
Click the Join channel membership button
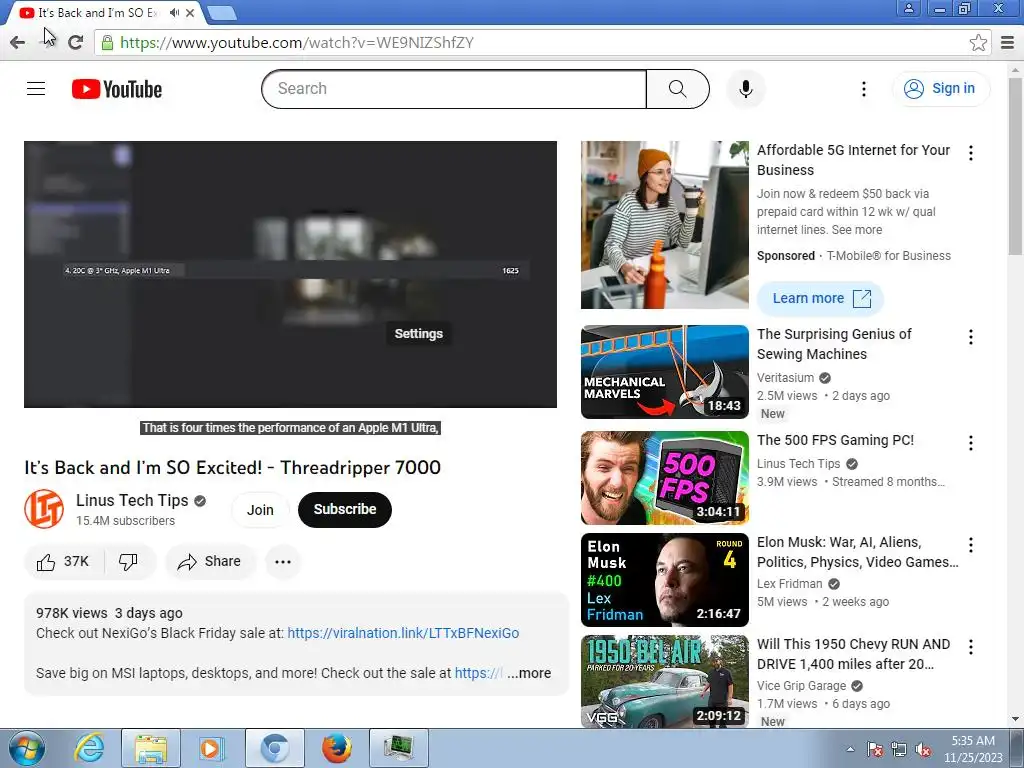[x=260, y=510]
